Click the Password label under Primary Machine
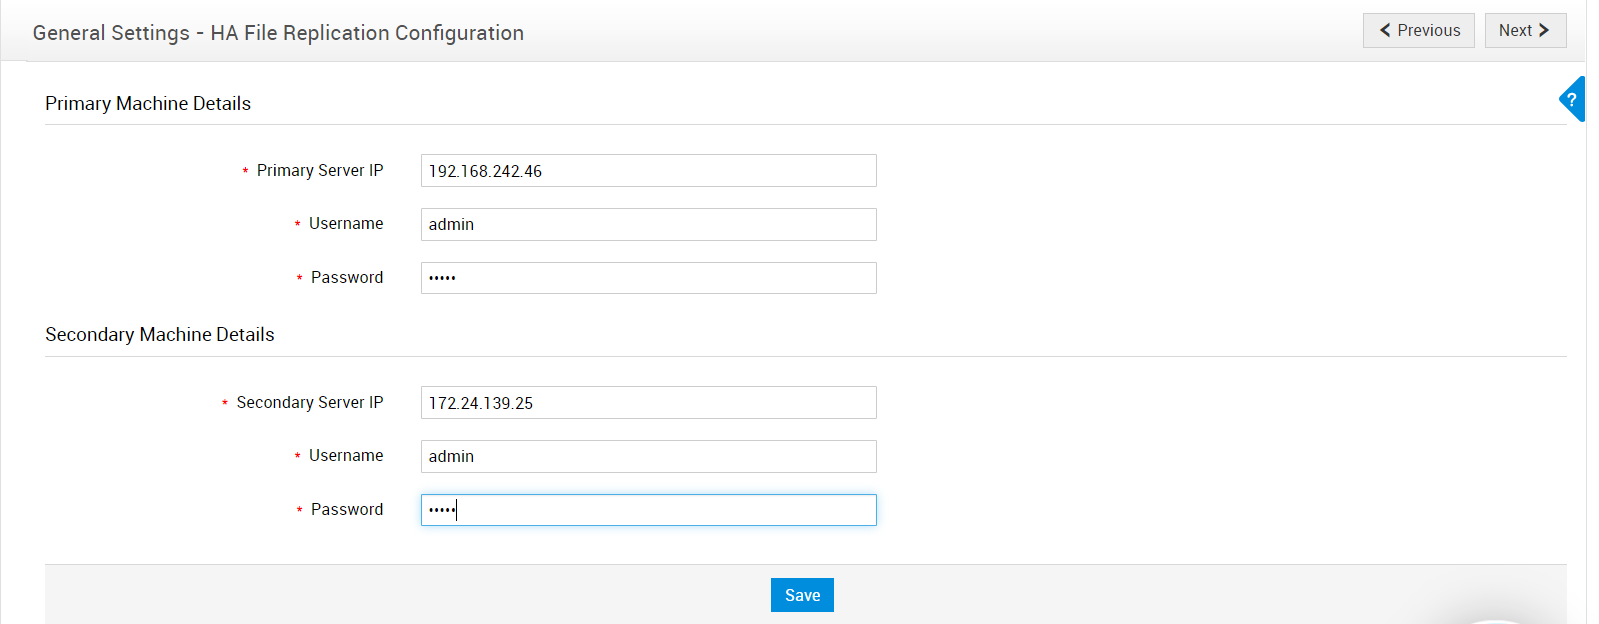Image resolution: width=1599 pixels, height=624 pixels. coord(347,278)
